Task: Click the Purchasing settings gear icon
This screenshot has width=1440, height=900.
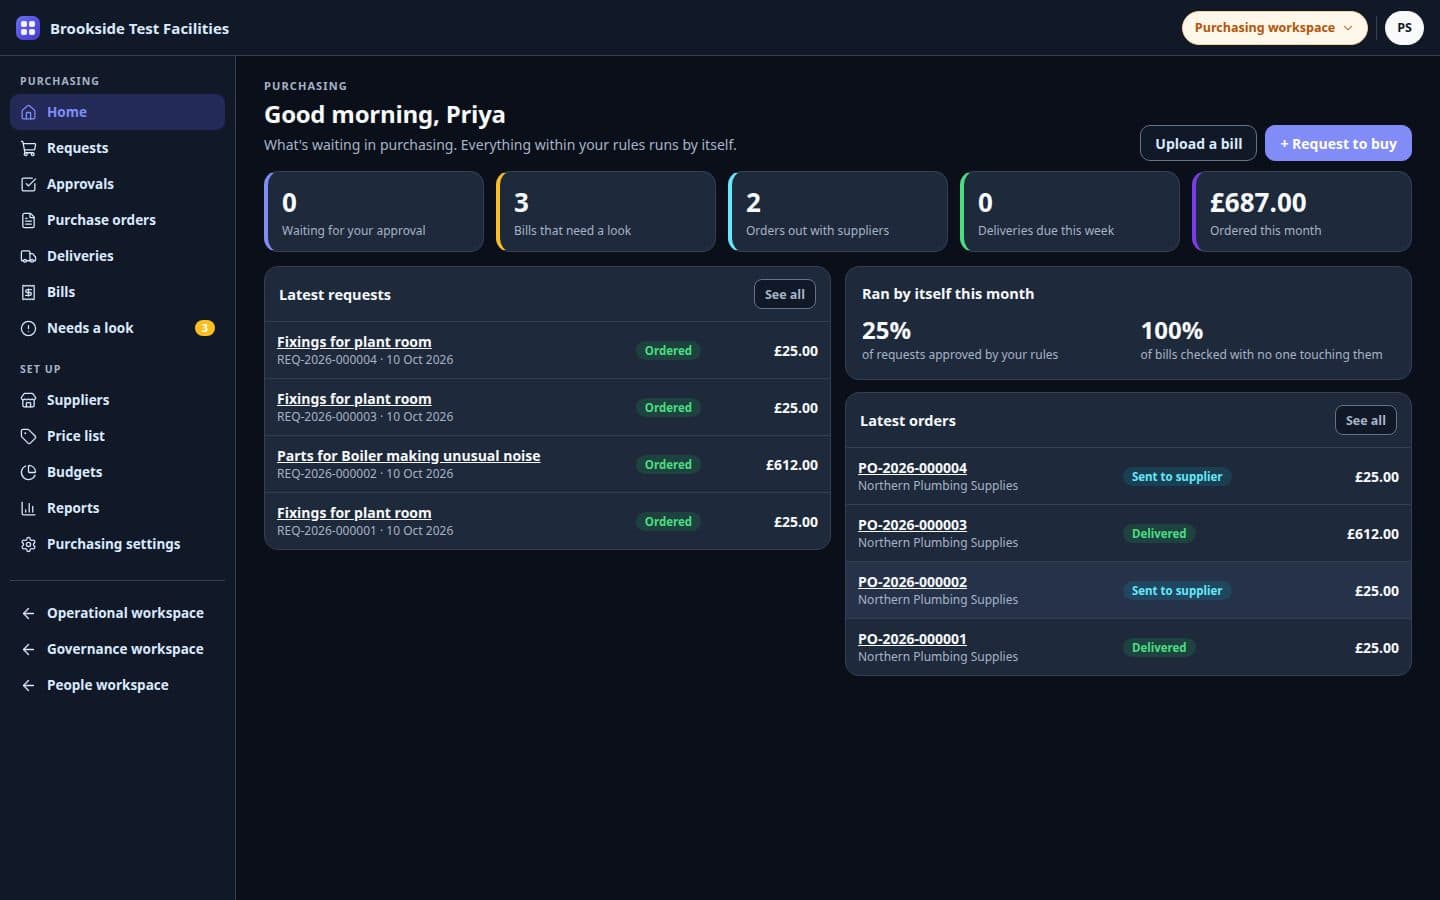Action: (x=29, y=544)
